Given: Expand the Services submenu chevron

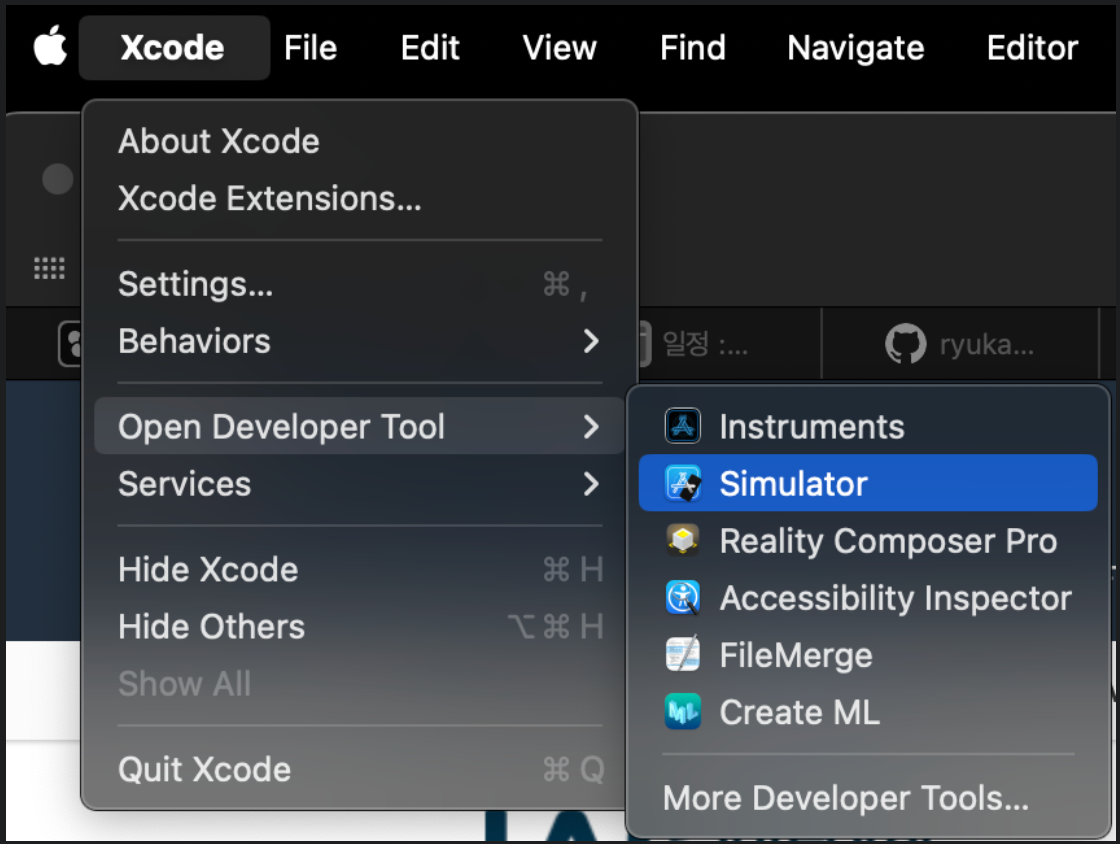Looking at the screenshot, I should 591,485.
